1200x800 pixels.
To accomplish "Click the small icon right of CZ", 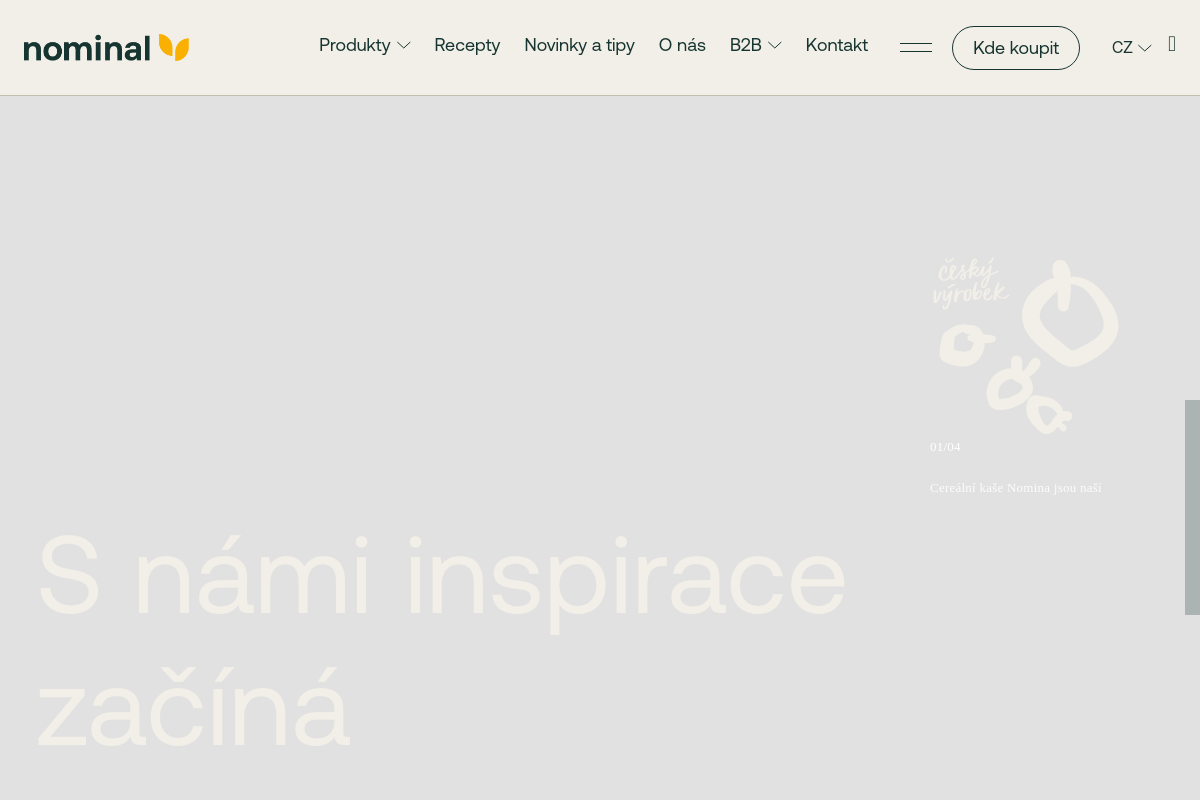I will pos(1172,44).
